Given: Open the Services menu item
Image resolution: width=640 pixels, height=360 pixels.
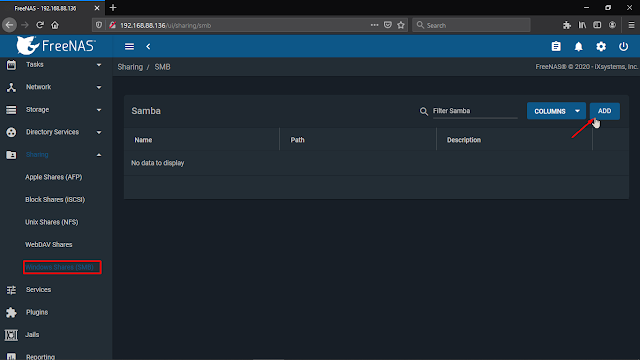Looking at the screenshot, I should tap(38, 290).
